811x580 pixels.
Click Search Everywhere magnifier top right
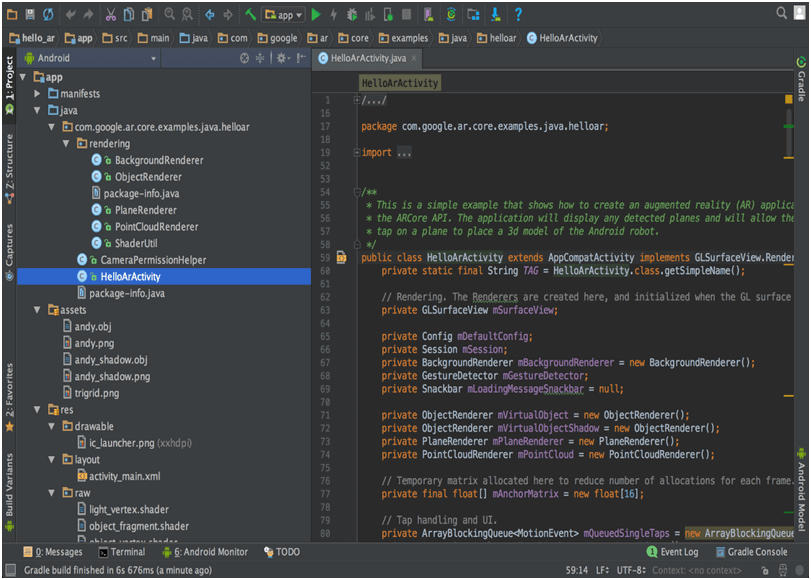782,13
